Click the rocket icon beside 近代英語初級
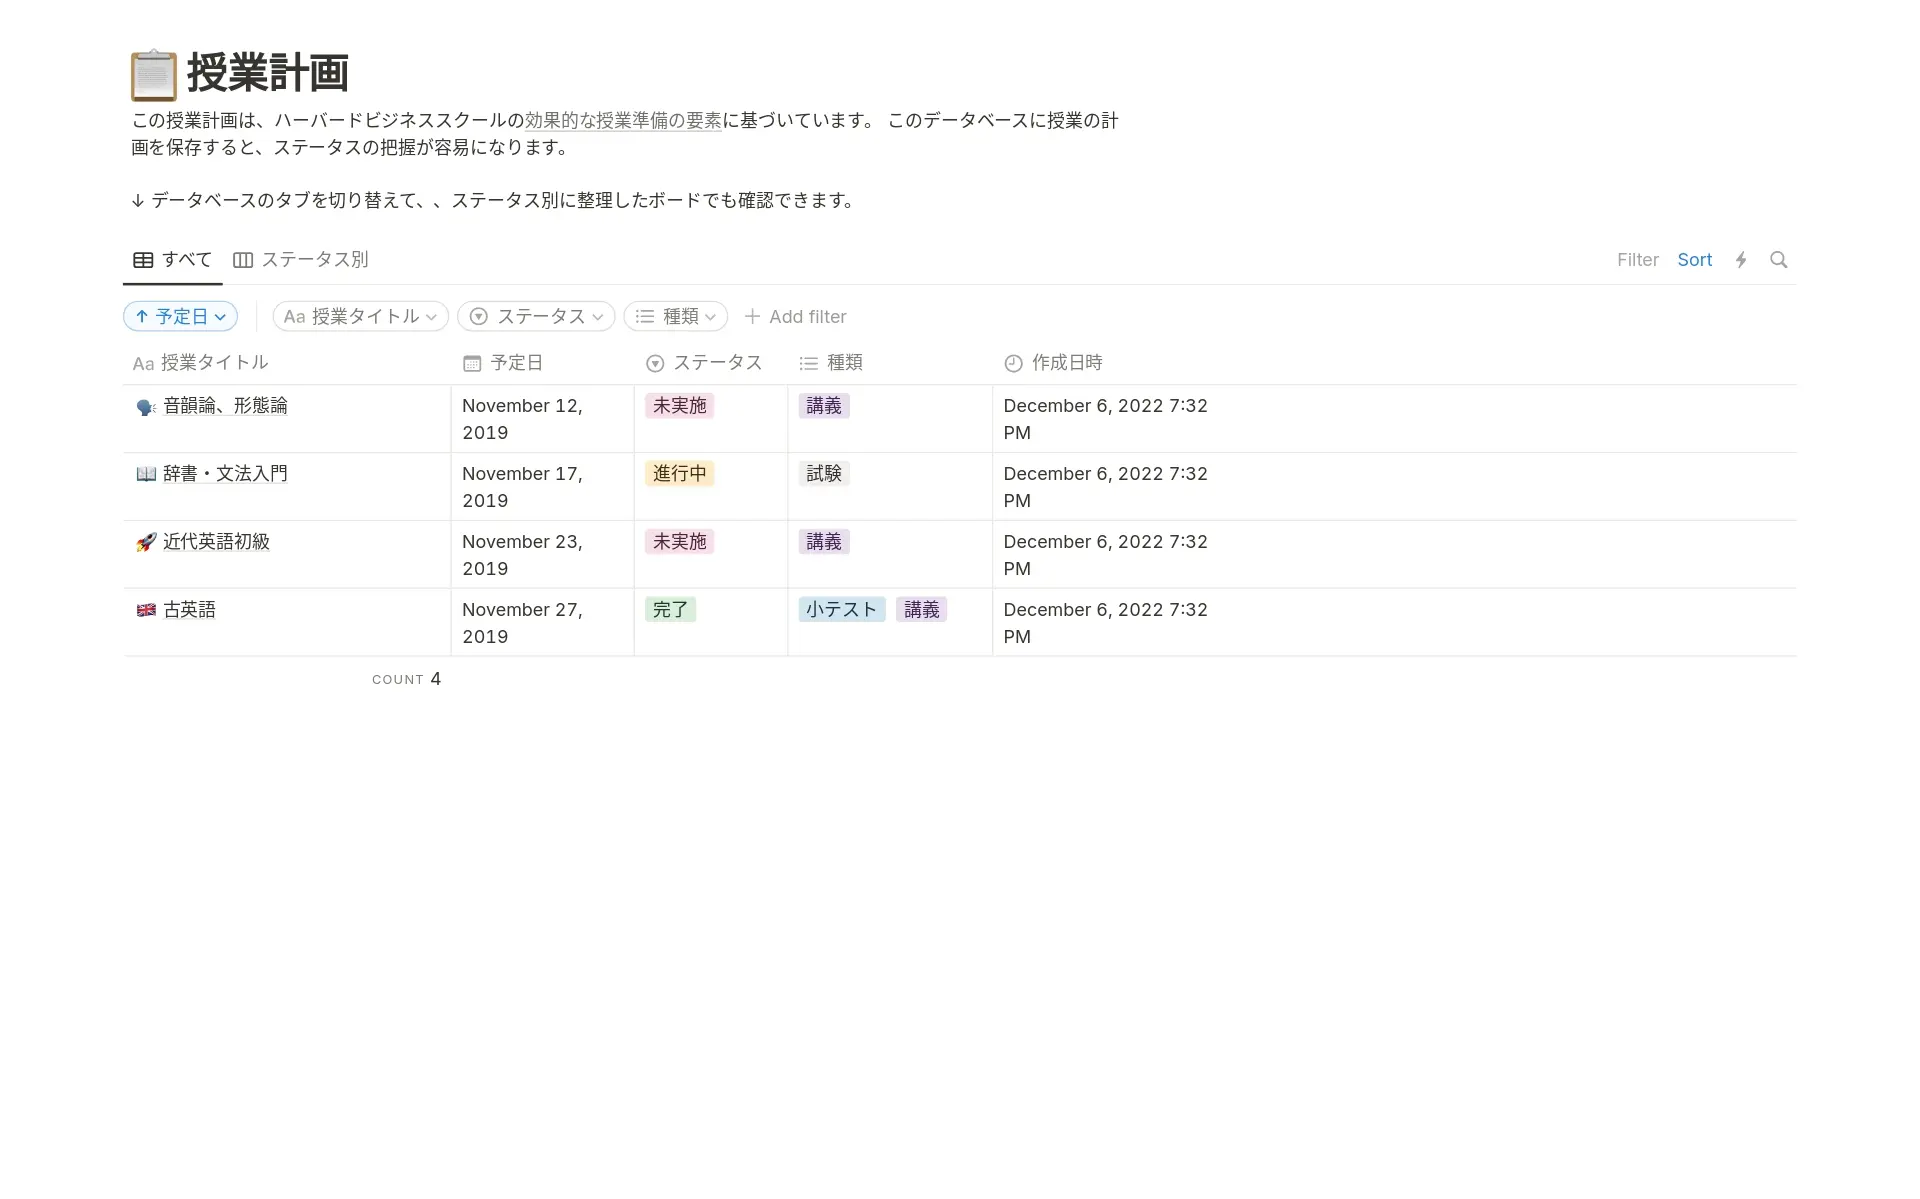1920x1199 pixels. (146, 542)
